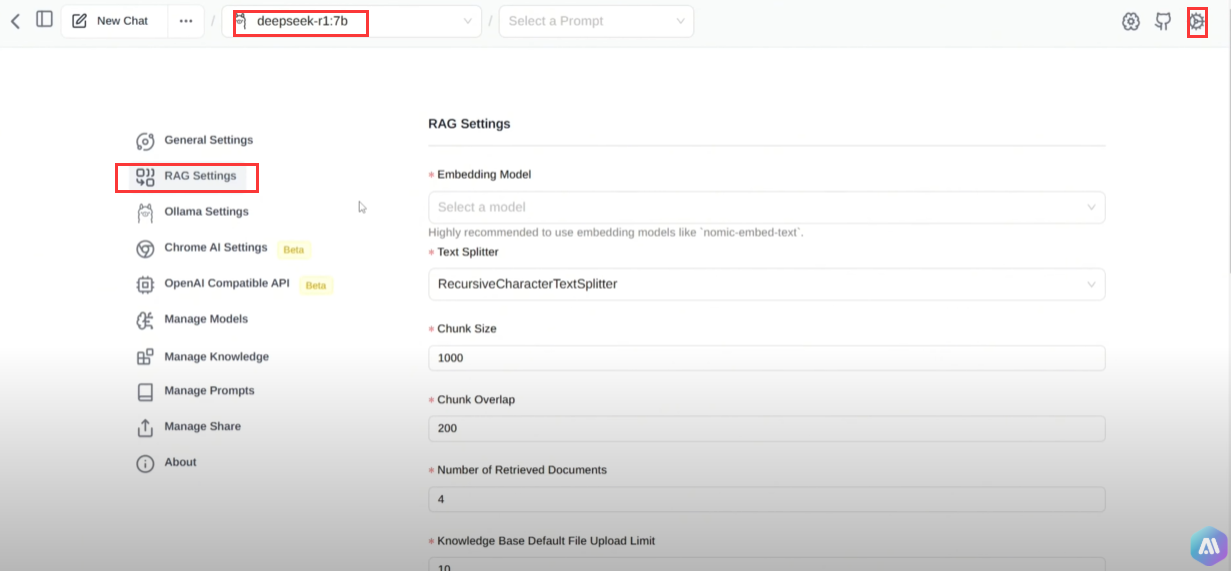1231x571 pixels.
Task: Click the Chrome logo icon
Action: click(x=145, y=249)
